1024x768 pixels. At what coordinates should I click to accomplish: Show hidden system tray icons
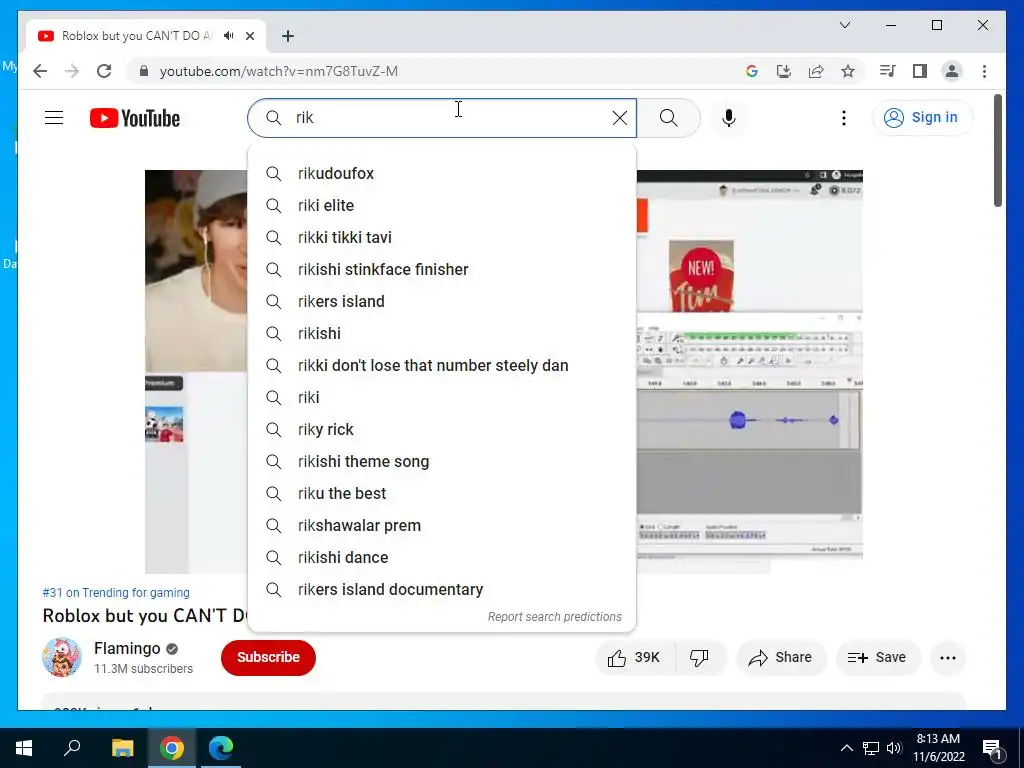click(846, 748)
